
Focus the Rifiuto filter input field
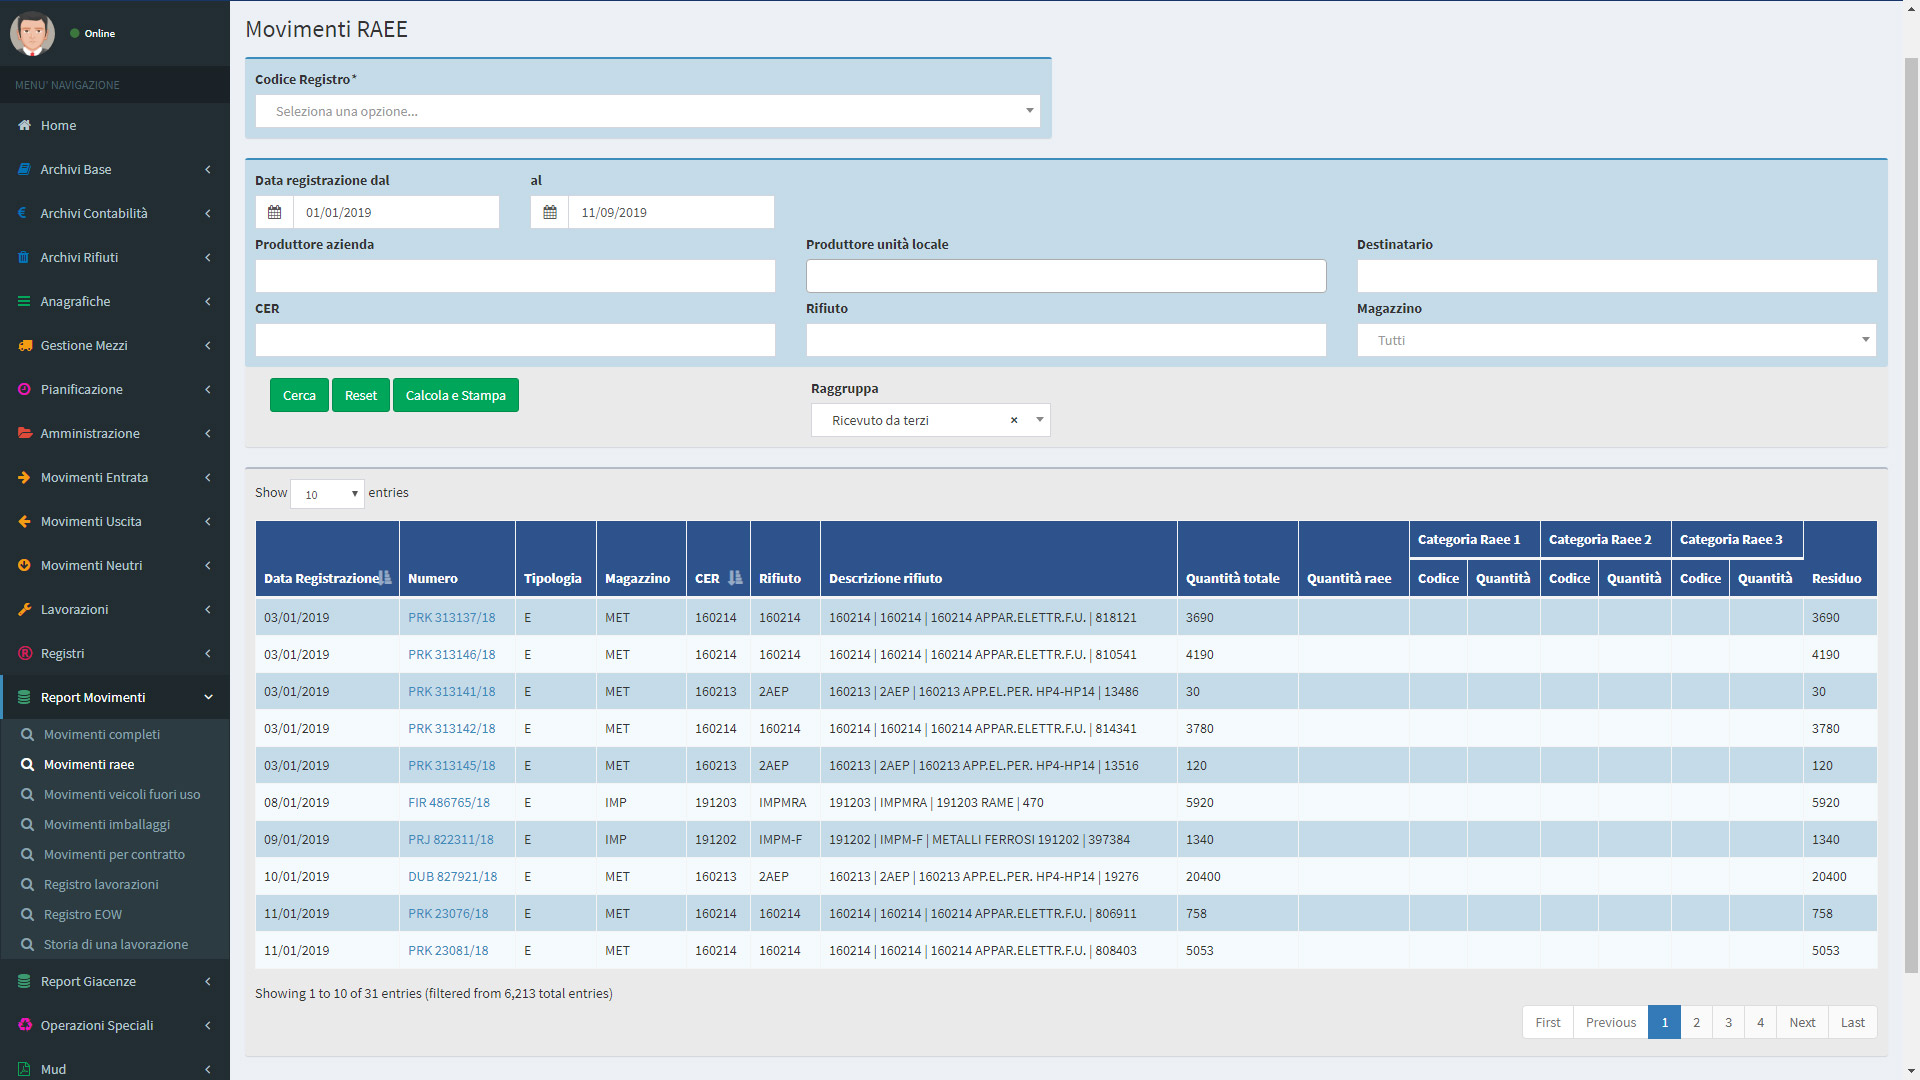coord(1066,340)
